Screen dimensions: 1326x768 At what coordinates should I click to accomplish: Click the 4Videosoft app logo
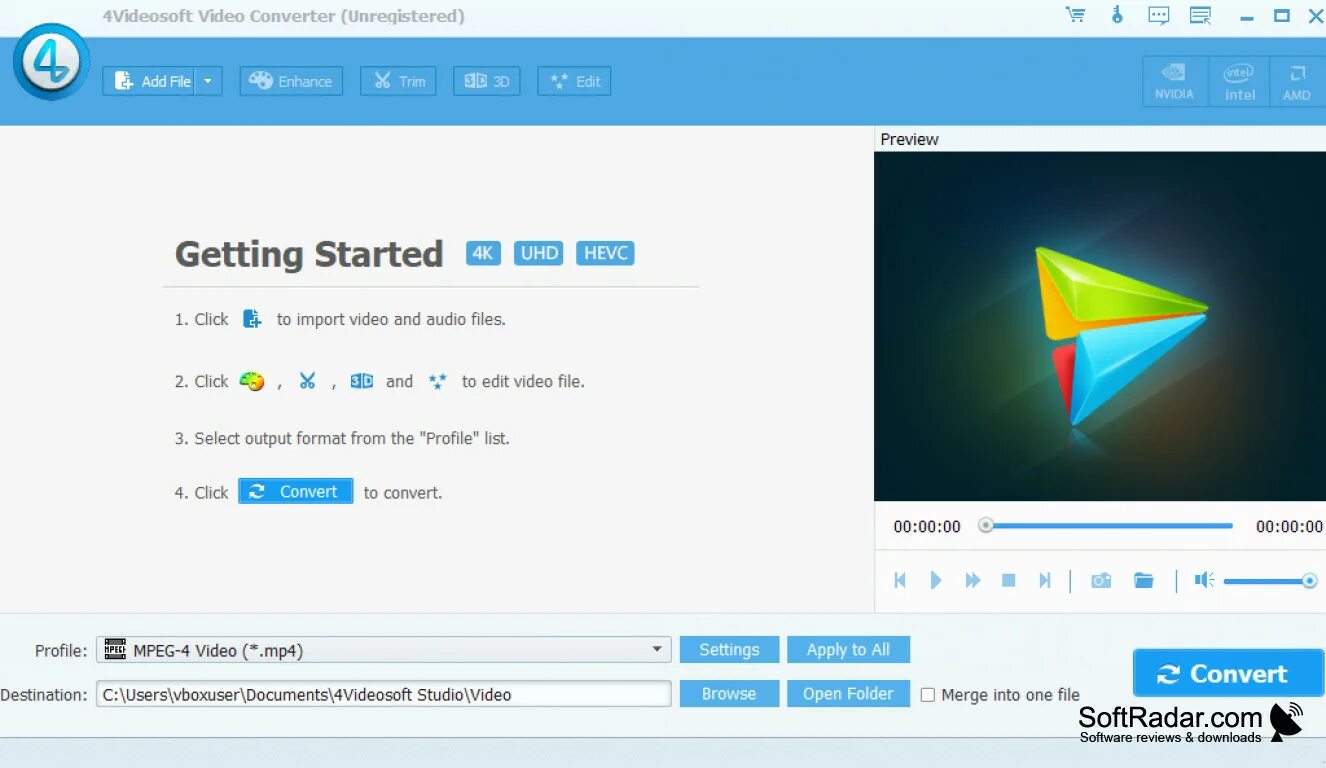[51, 62]
